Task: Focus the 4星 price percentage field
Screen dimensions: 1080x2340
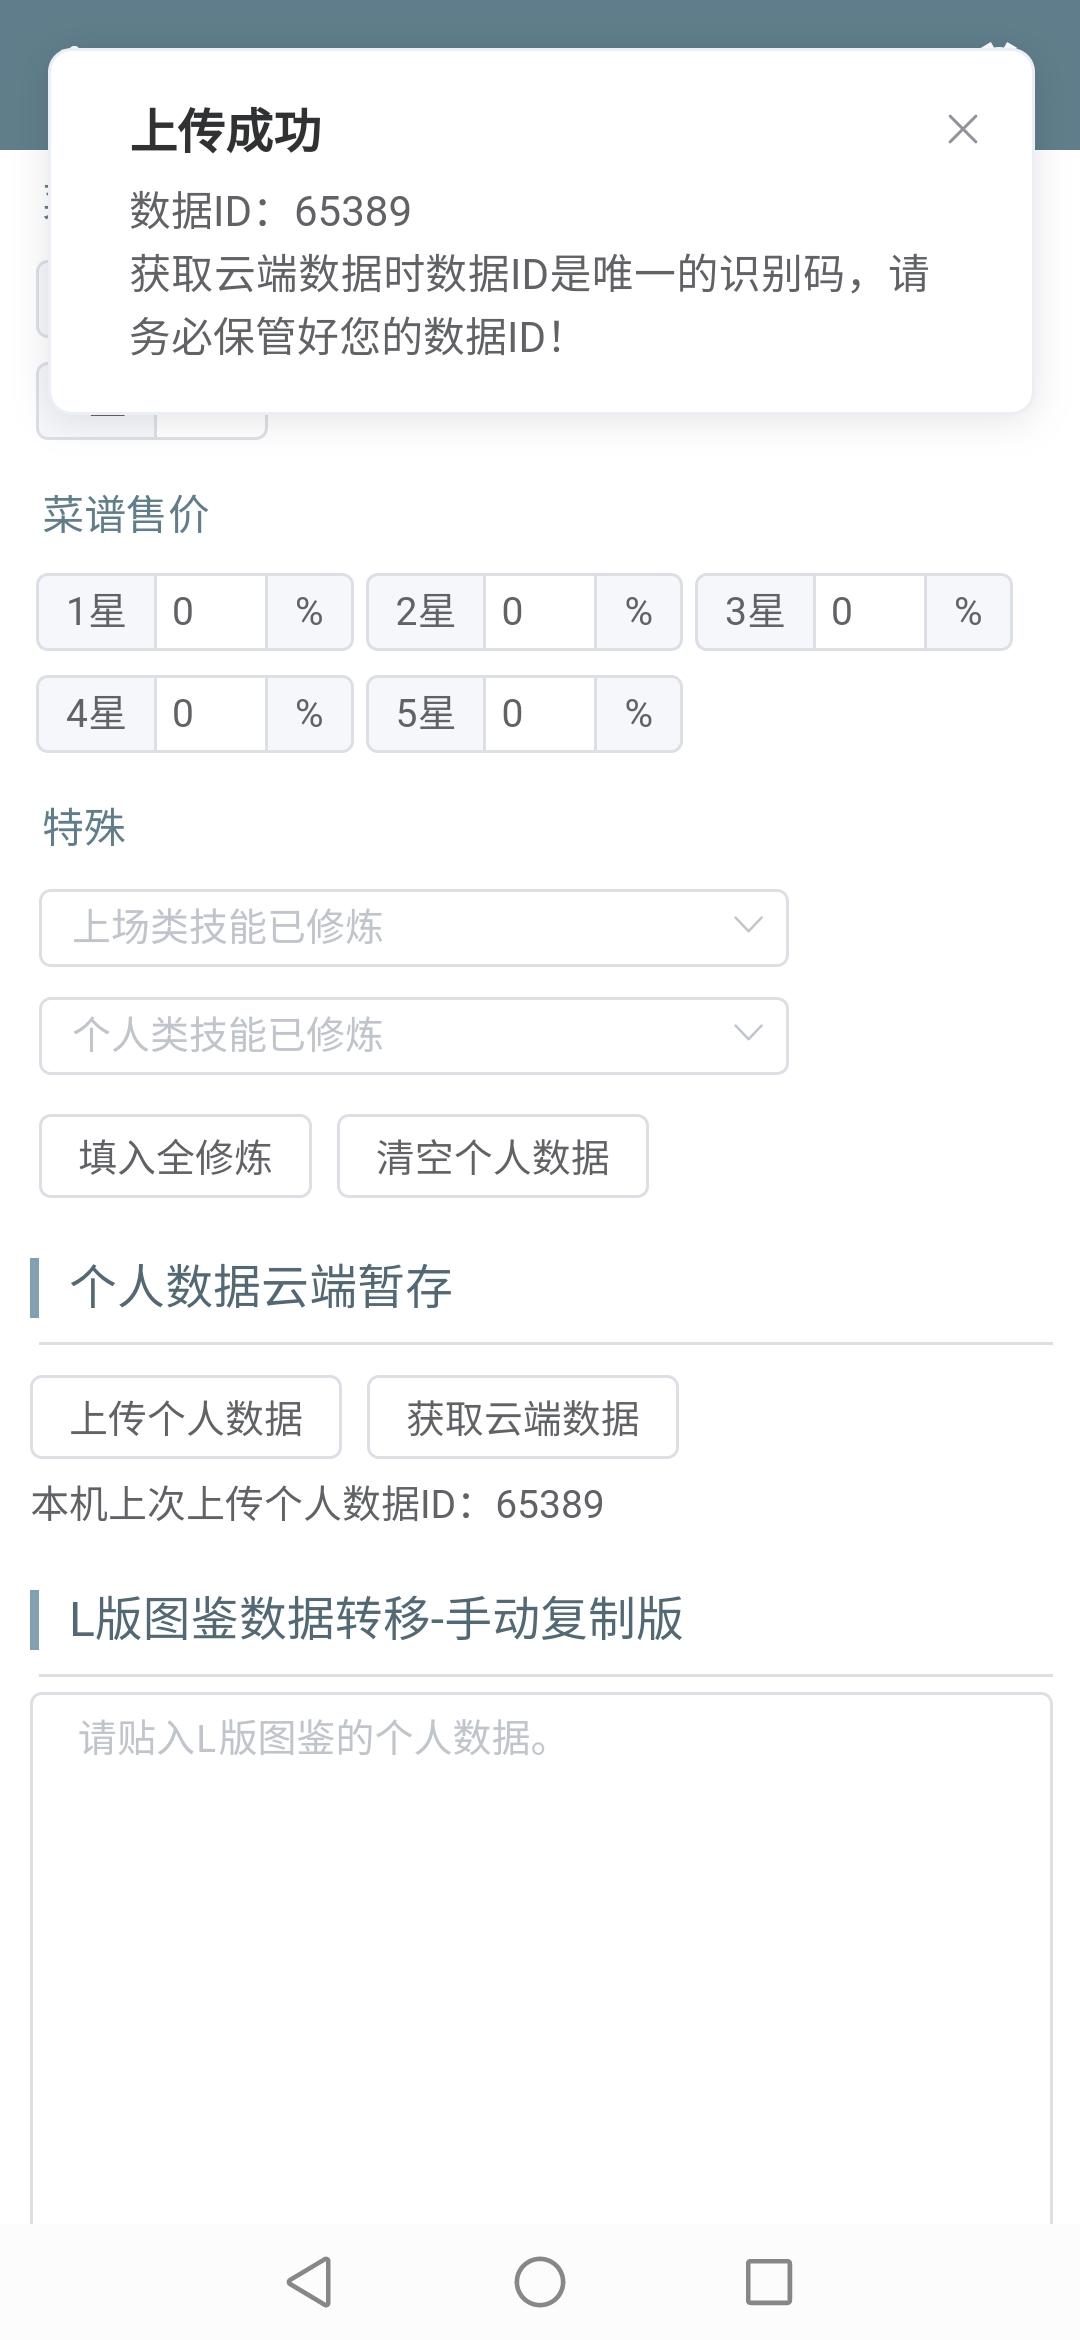Action: coord(211,714)
